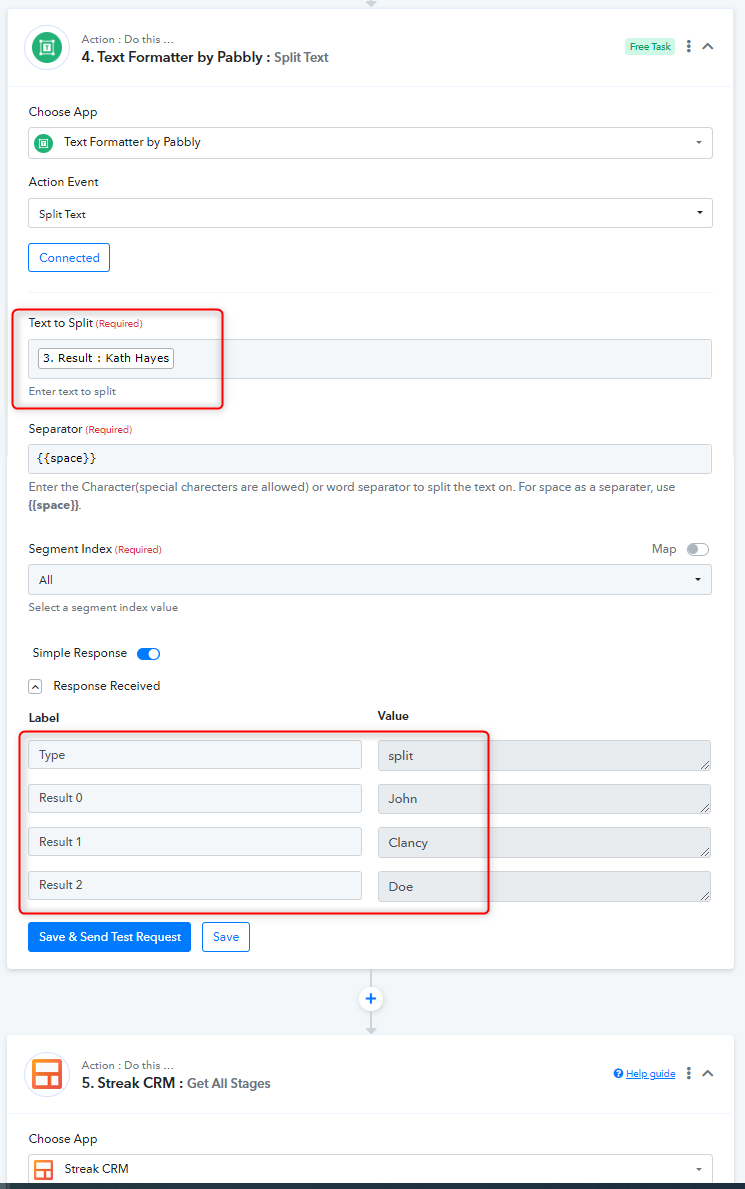
Task: Open the Split Text action event dropdown
Action: [370, 213]
